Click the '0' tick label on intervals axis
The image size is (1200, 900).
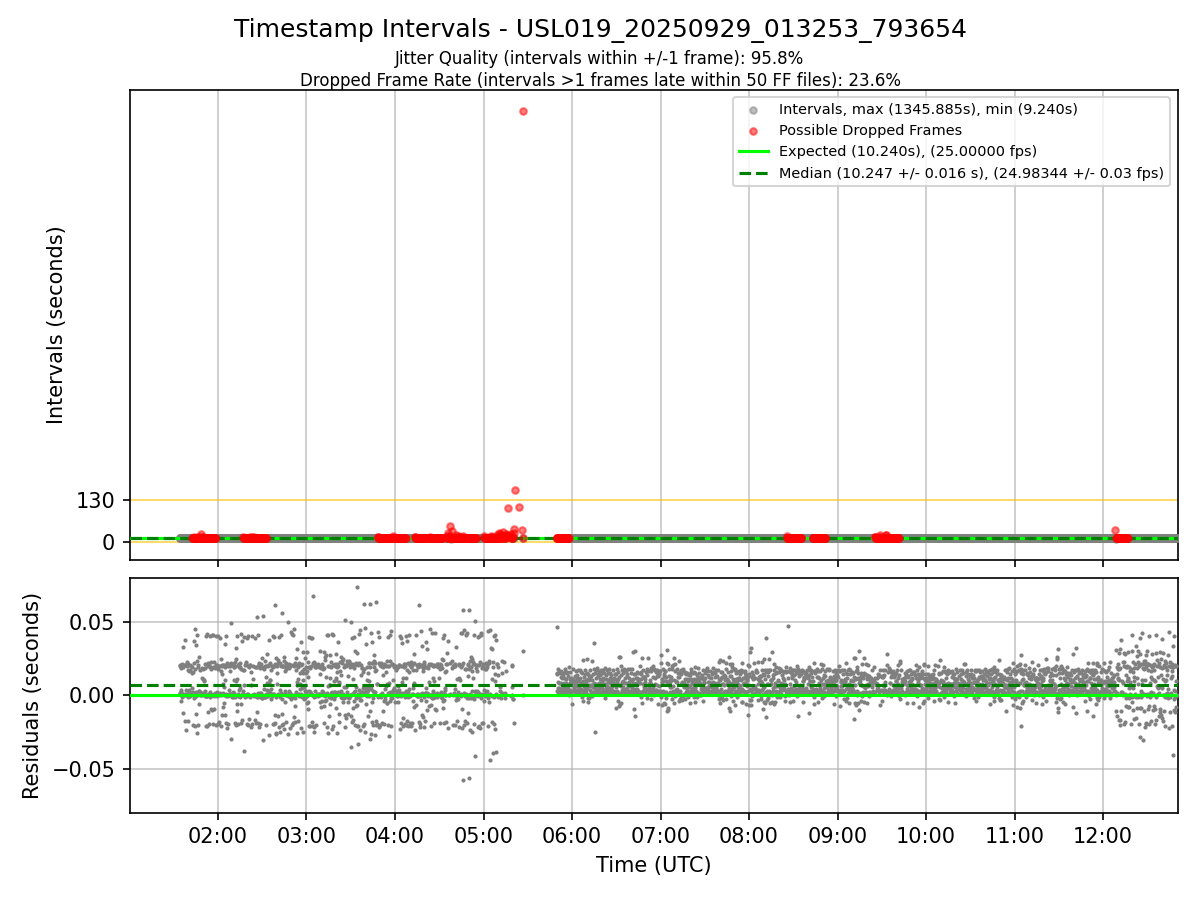click(x=110, y=542)
